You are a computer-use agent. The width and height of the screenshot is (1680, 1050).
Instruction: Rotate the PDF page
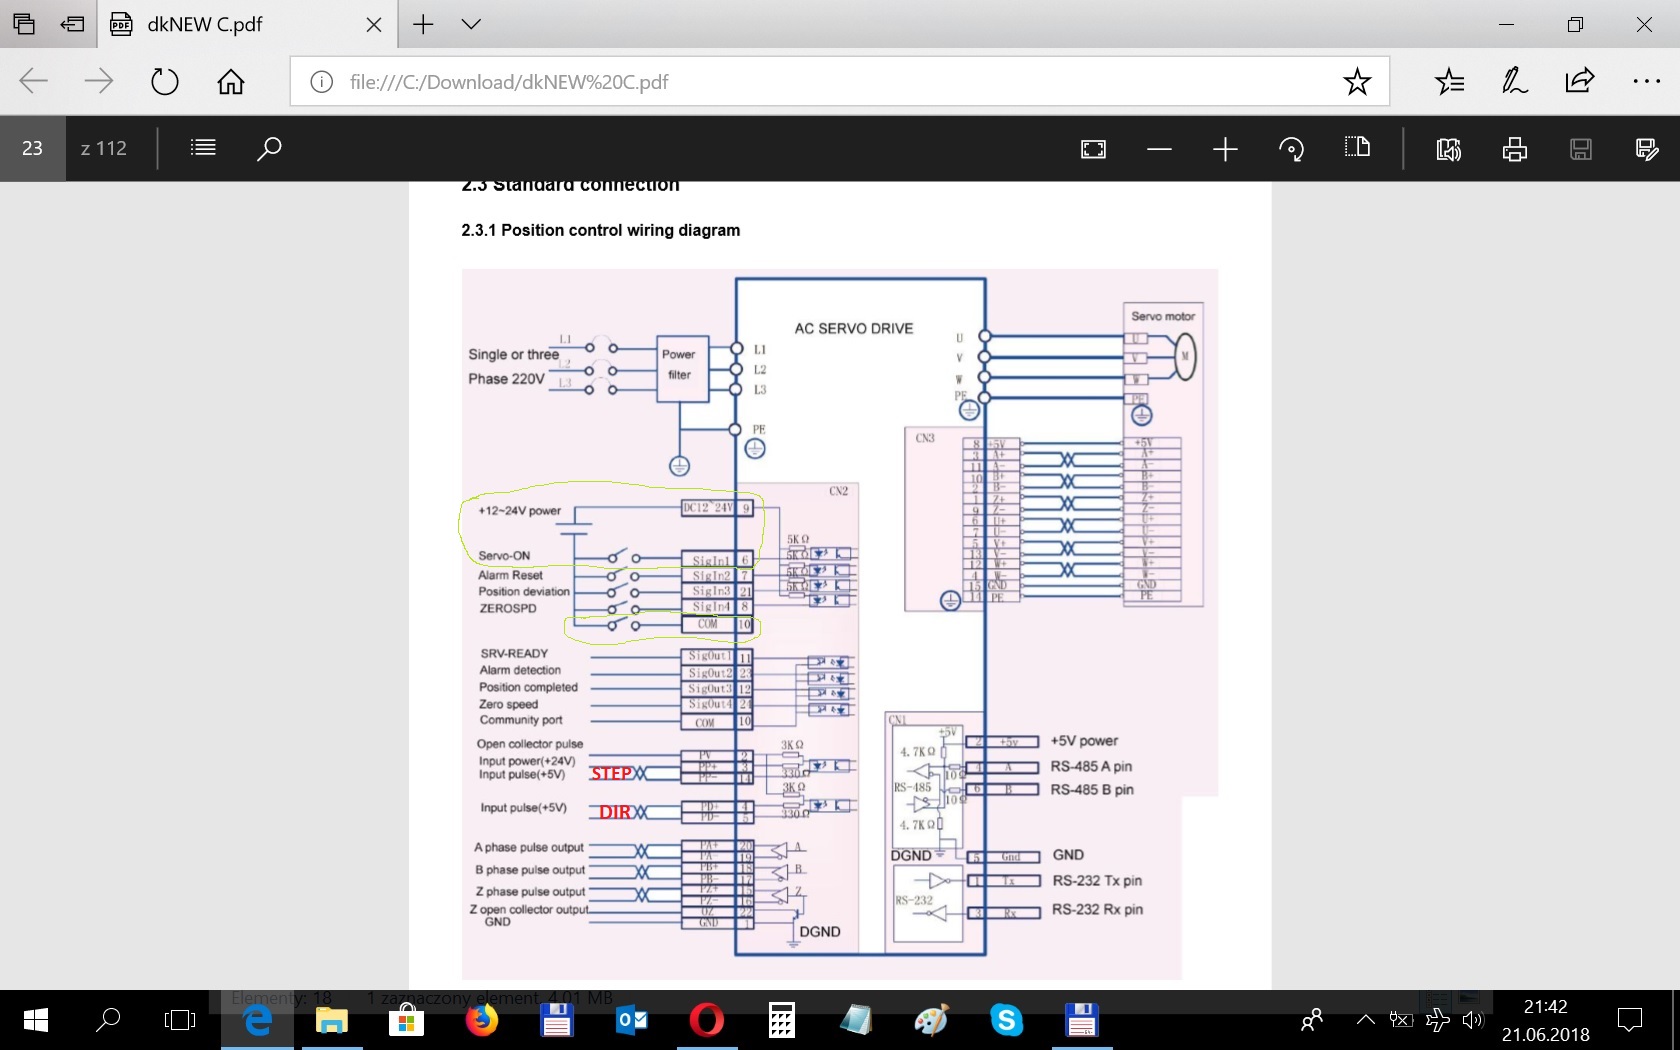[1291, 149]
